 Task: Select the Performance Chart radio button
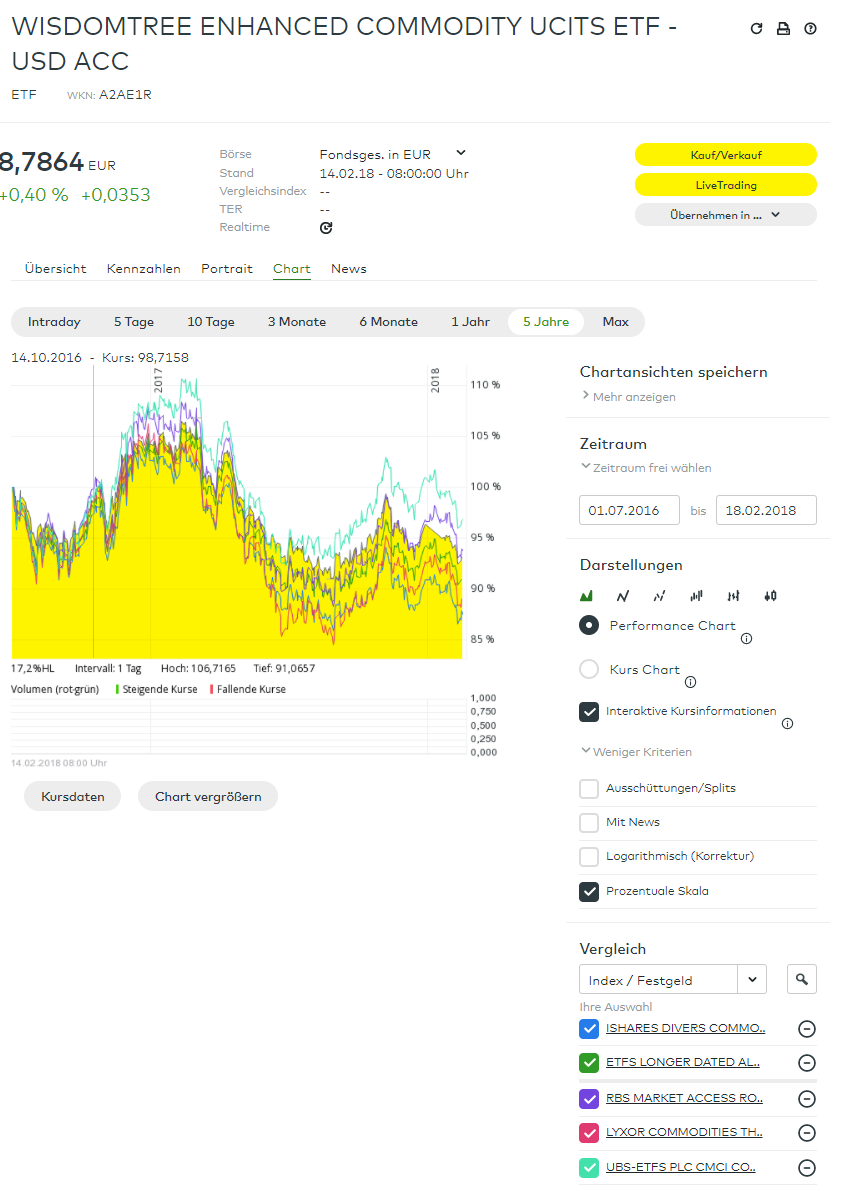(589, 626)
